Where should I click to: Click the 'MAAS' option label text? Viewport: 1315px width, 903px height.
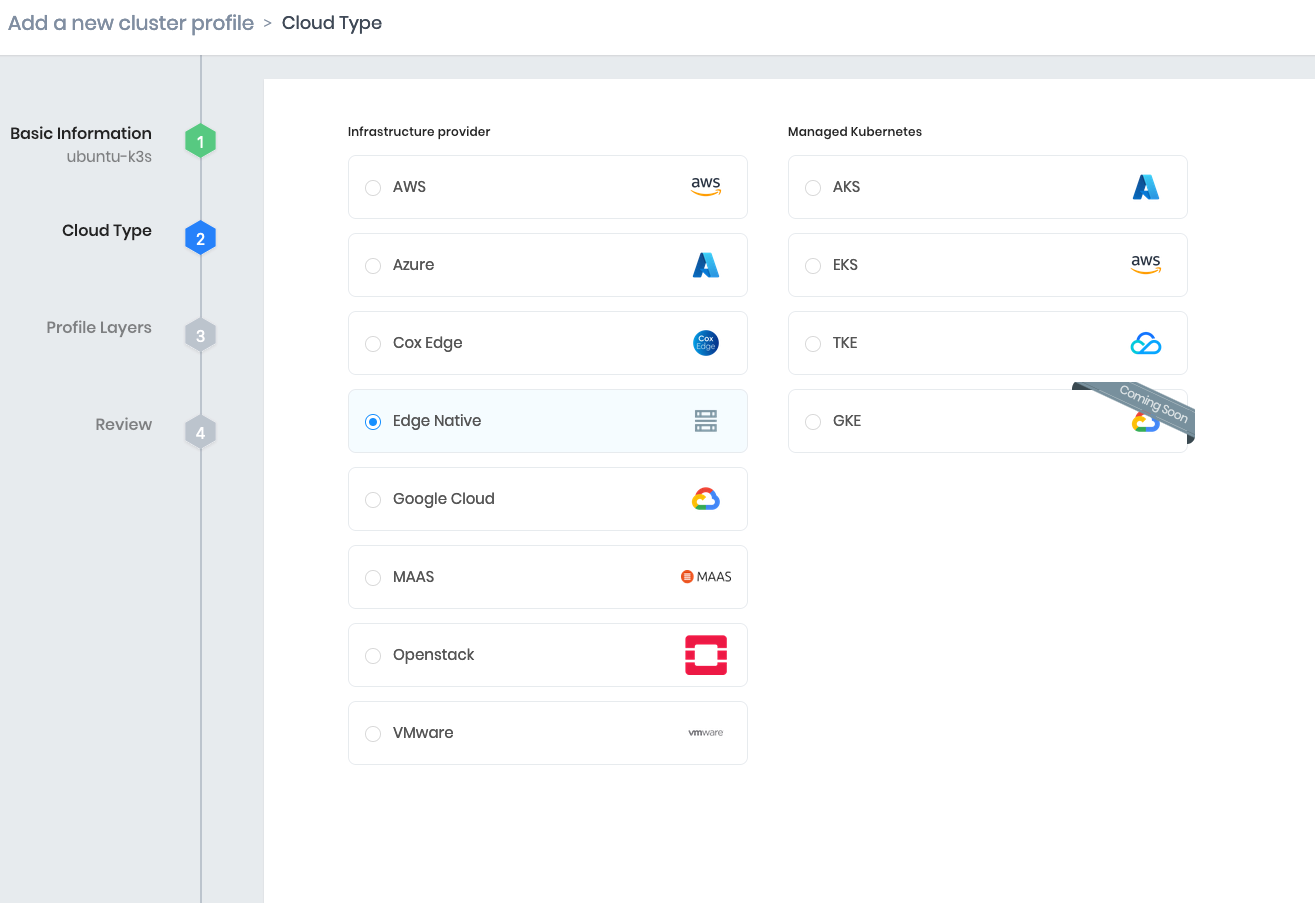[414, 577]
